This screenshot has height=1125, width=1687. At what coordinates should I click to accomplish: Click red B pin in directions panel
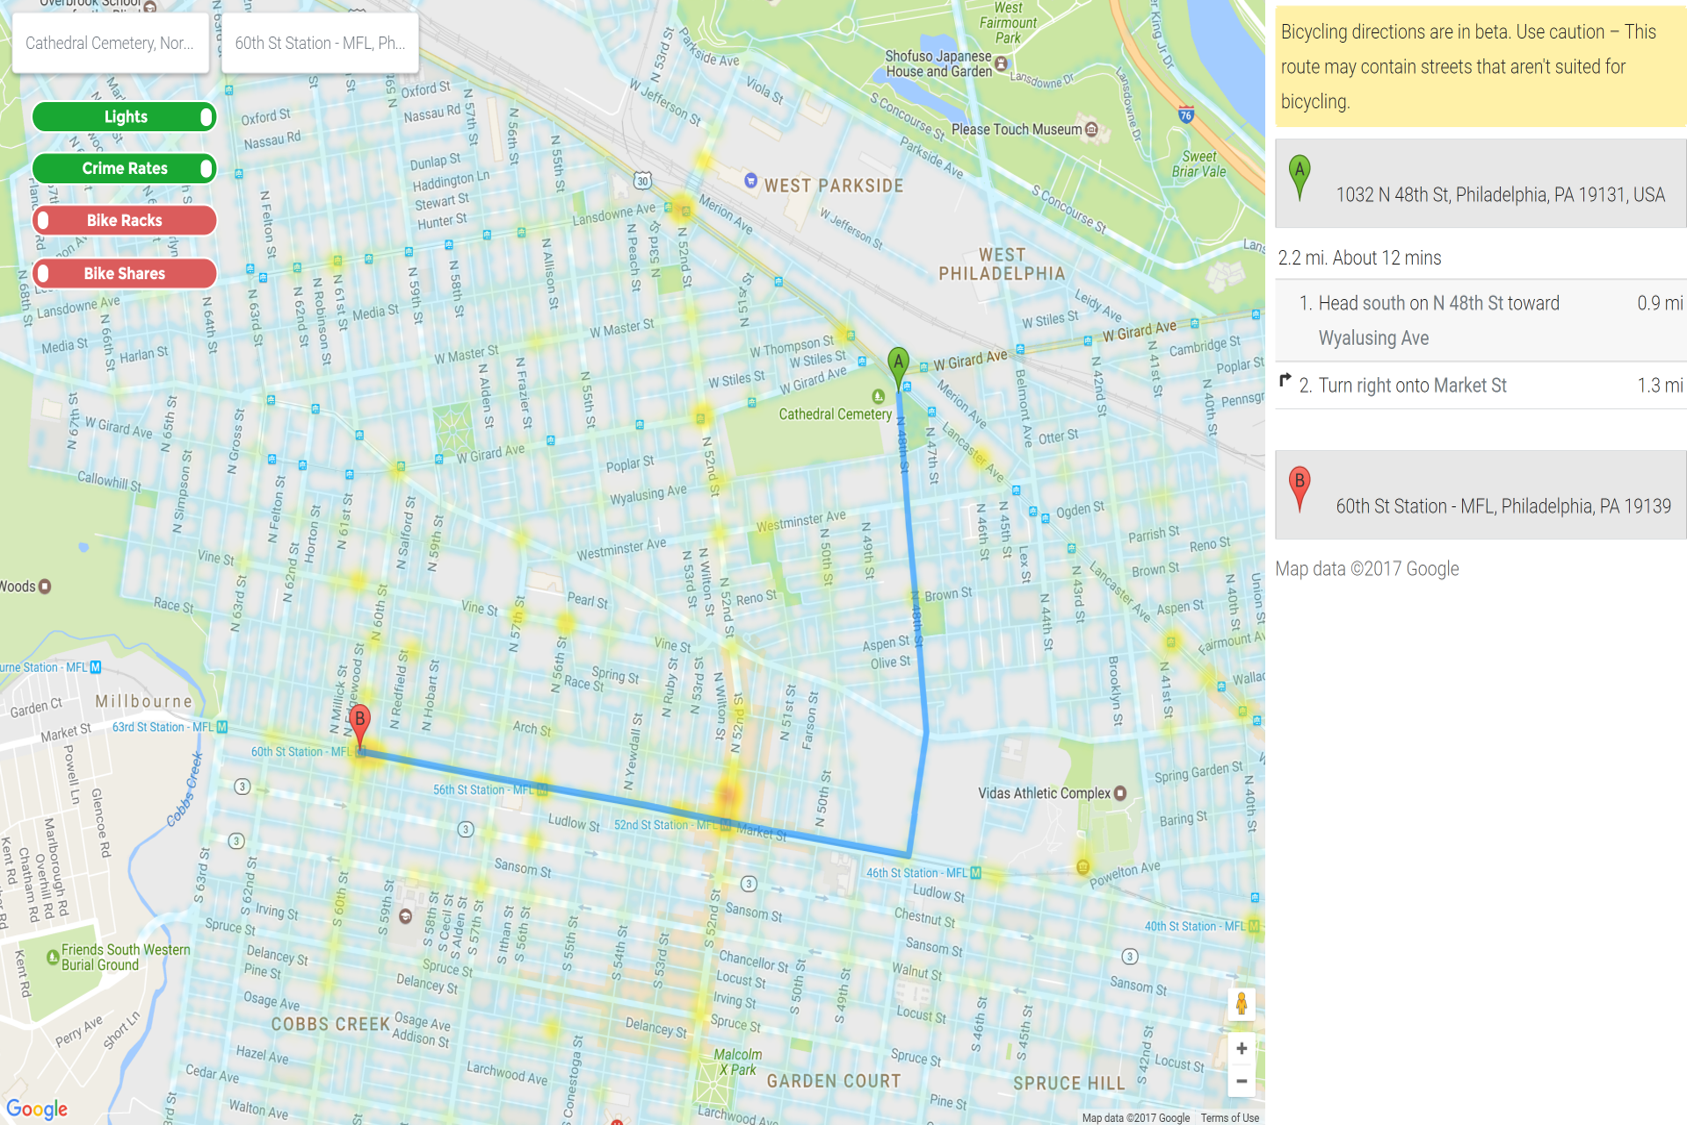pyautogui.click(x=1299, y=489)
